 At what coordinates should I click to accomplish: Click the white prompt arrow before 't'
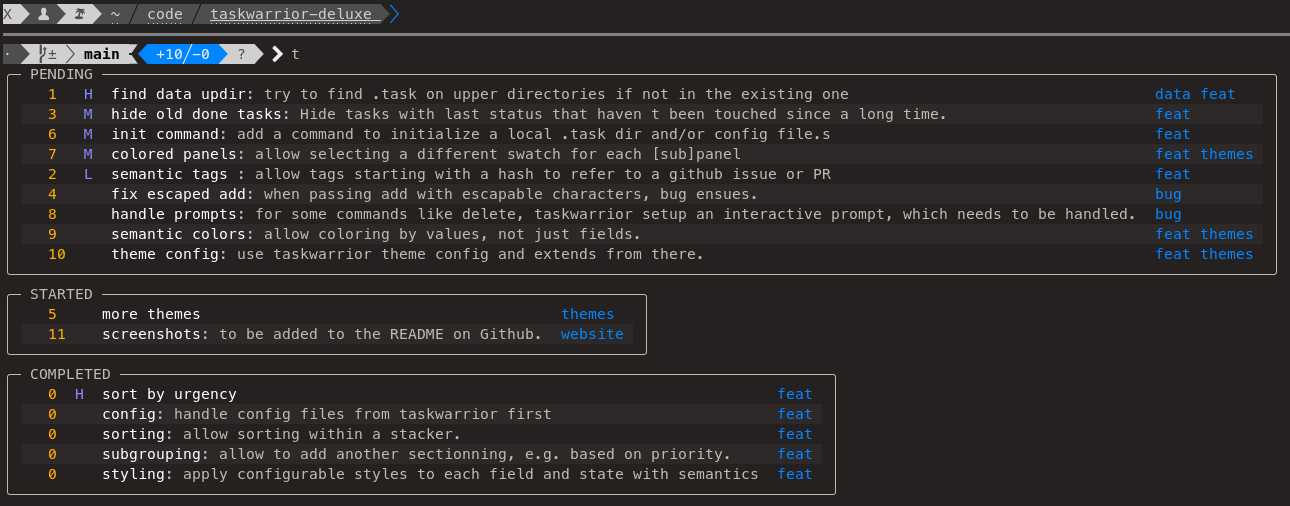point(277,54)
